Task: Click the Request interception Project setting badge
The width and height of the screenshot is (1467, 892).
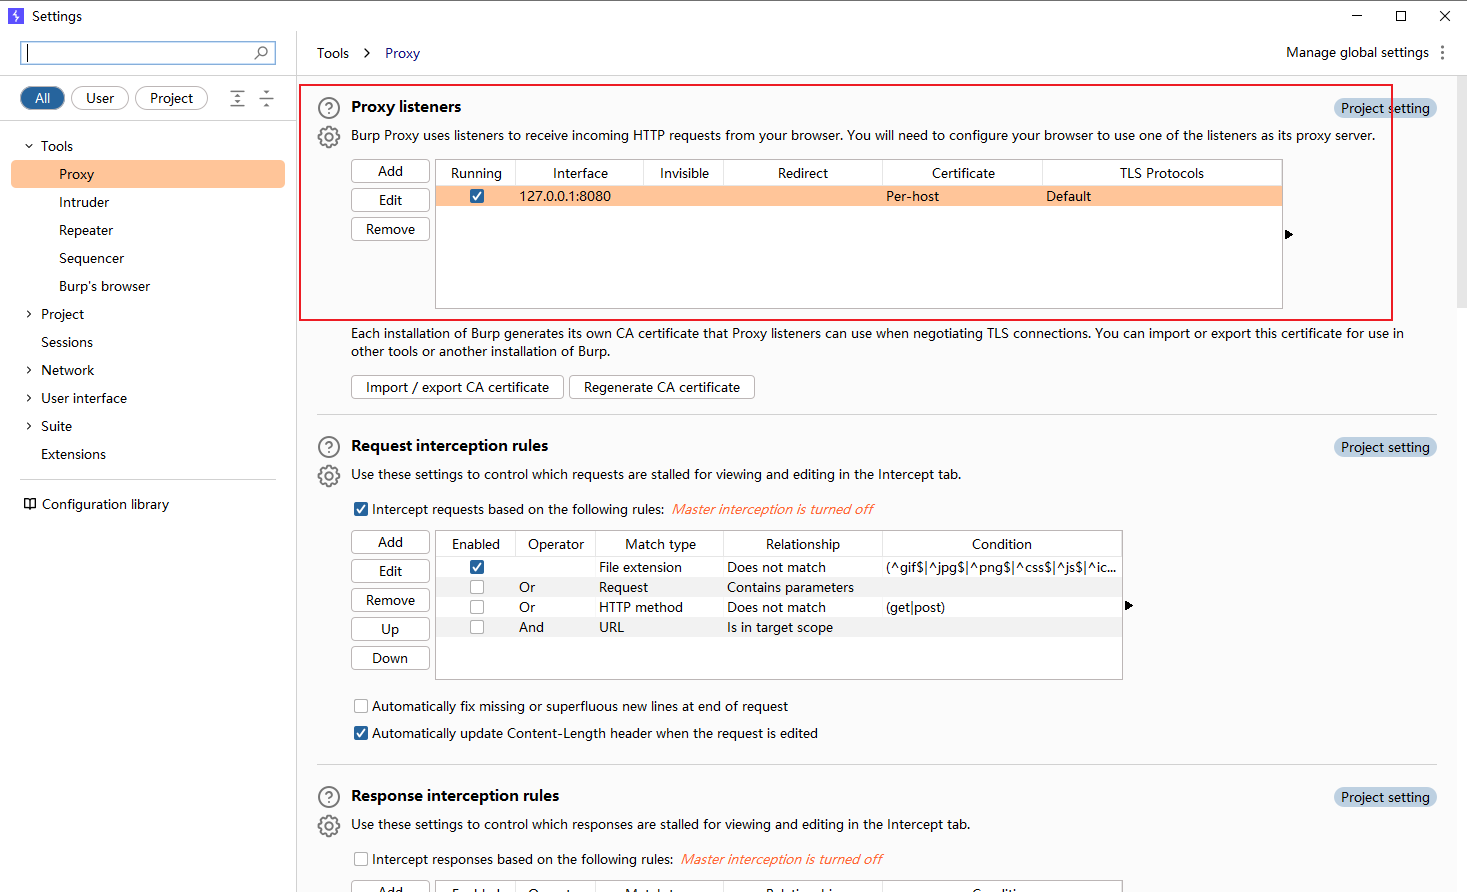Action: (x=1385, y=447)
